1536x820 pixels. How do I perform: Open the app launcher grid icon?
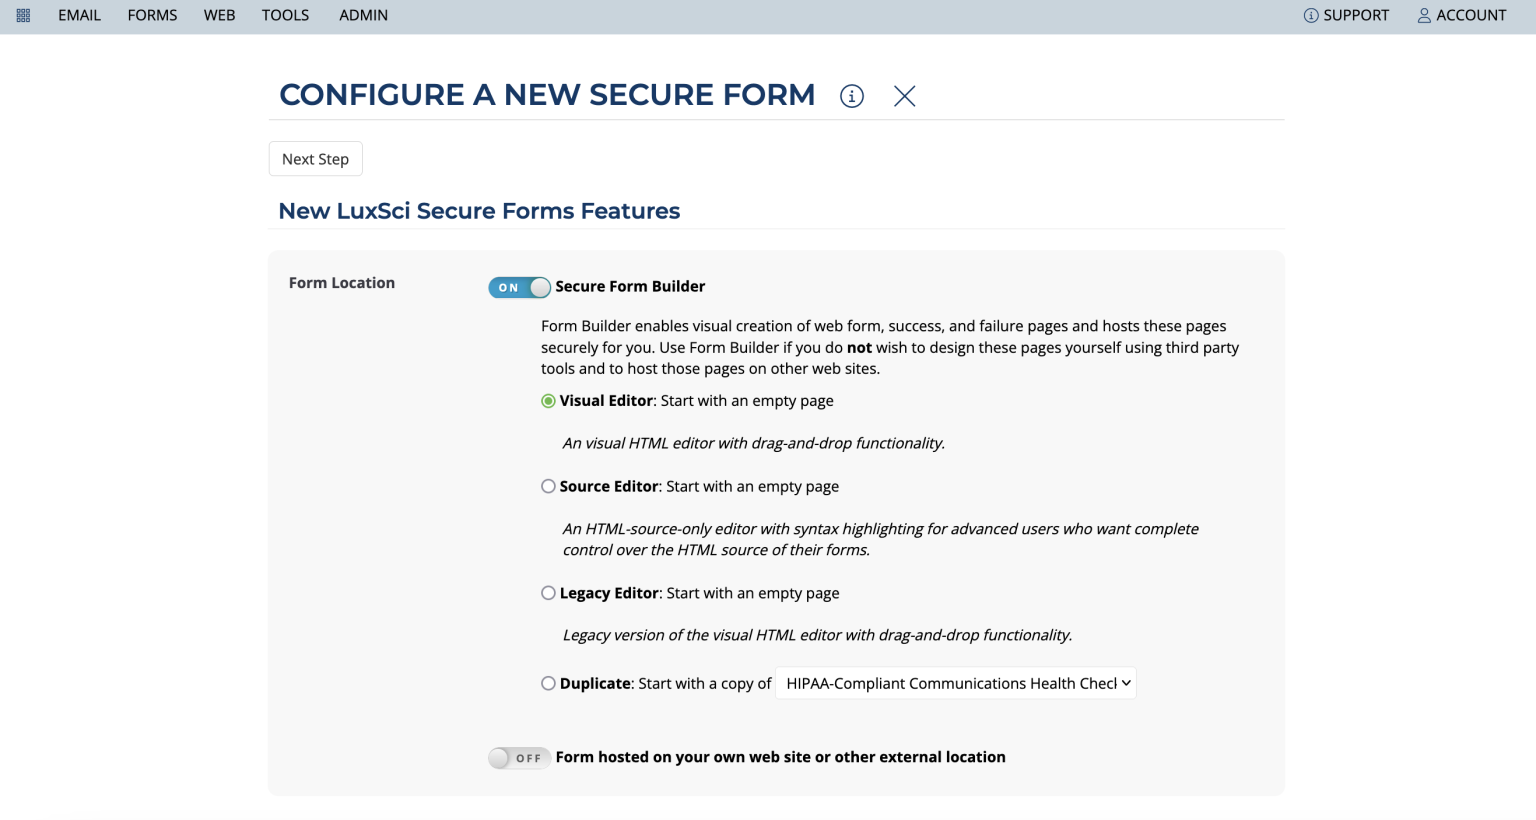point(22,15)
